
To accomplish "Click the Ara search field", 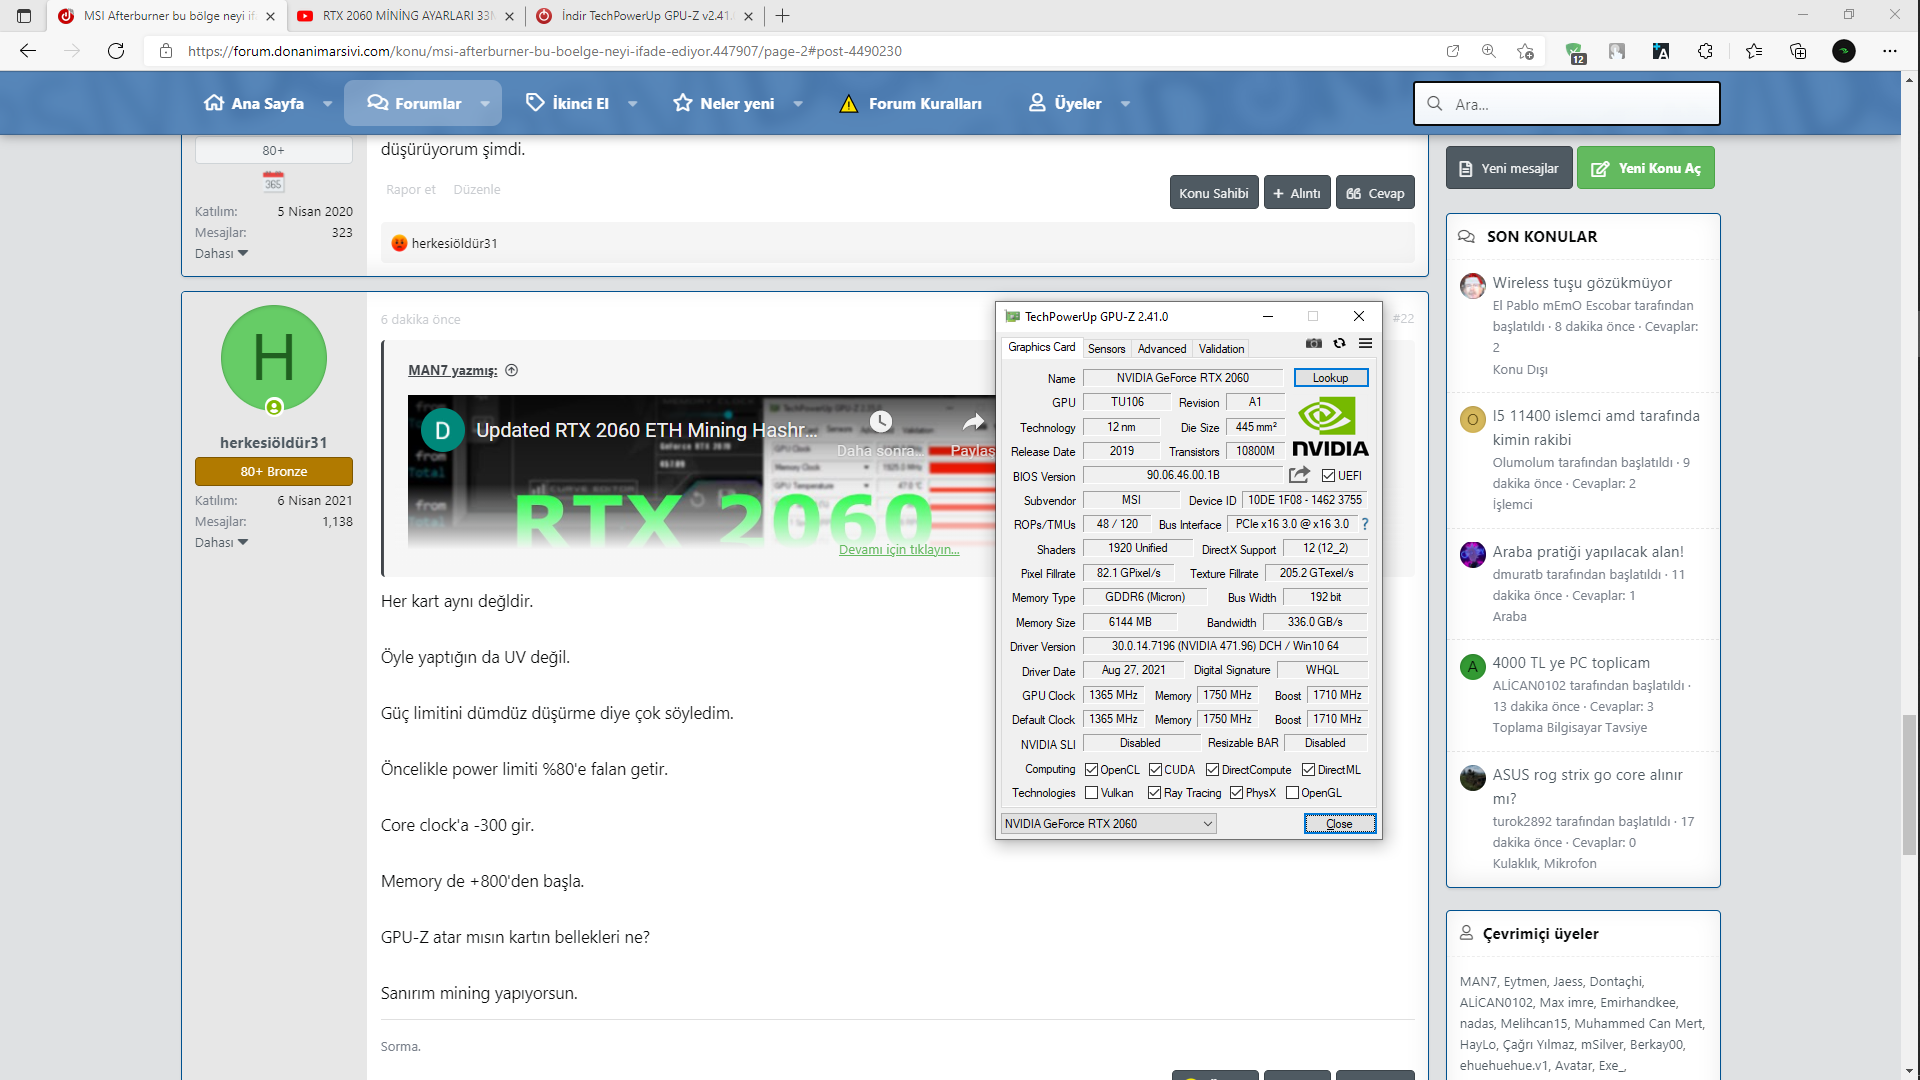I will [x=1566, y=104].
